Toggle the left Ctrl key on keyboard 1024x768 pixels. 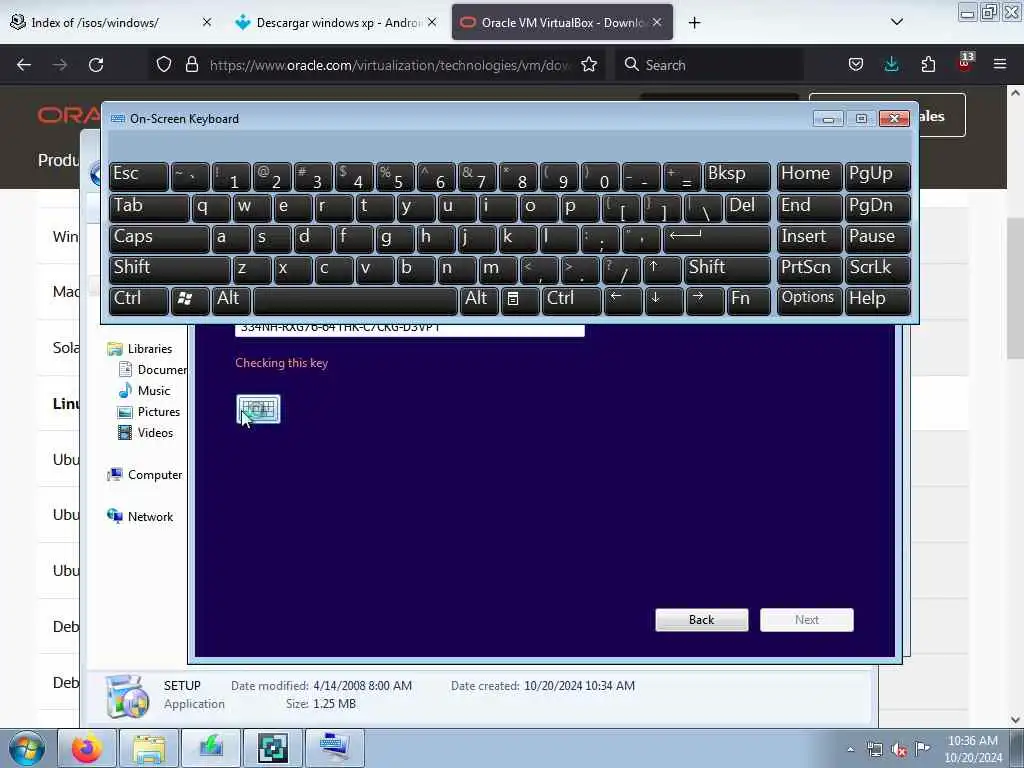coord(138,300)
